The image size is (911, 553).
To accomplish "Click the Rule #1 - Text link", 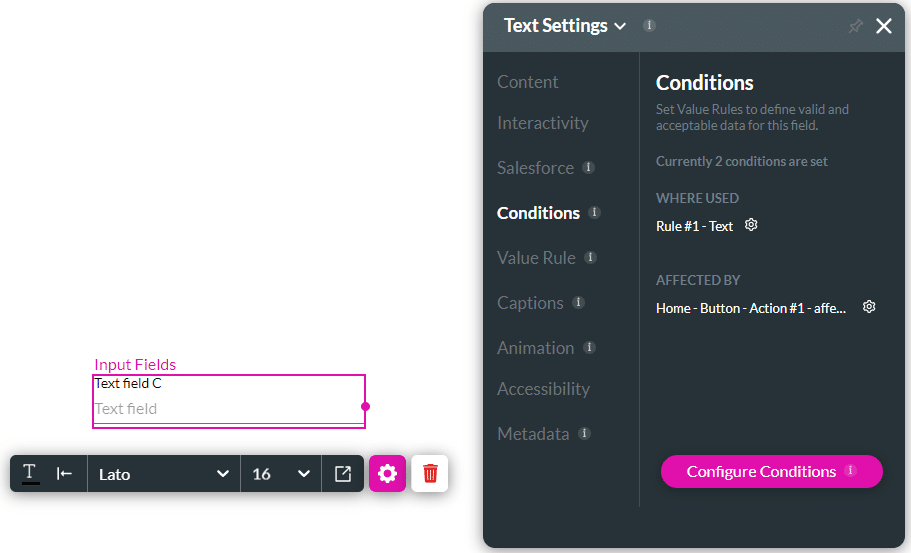I will tap(694, 226).
